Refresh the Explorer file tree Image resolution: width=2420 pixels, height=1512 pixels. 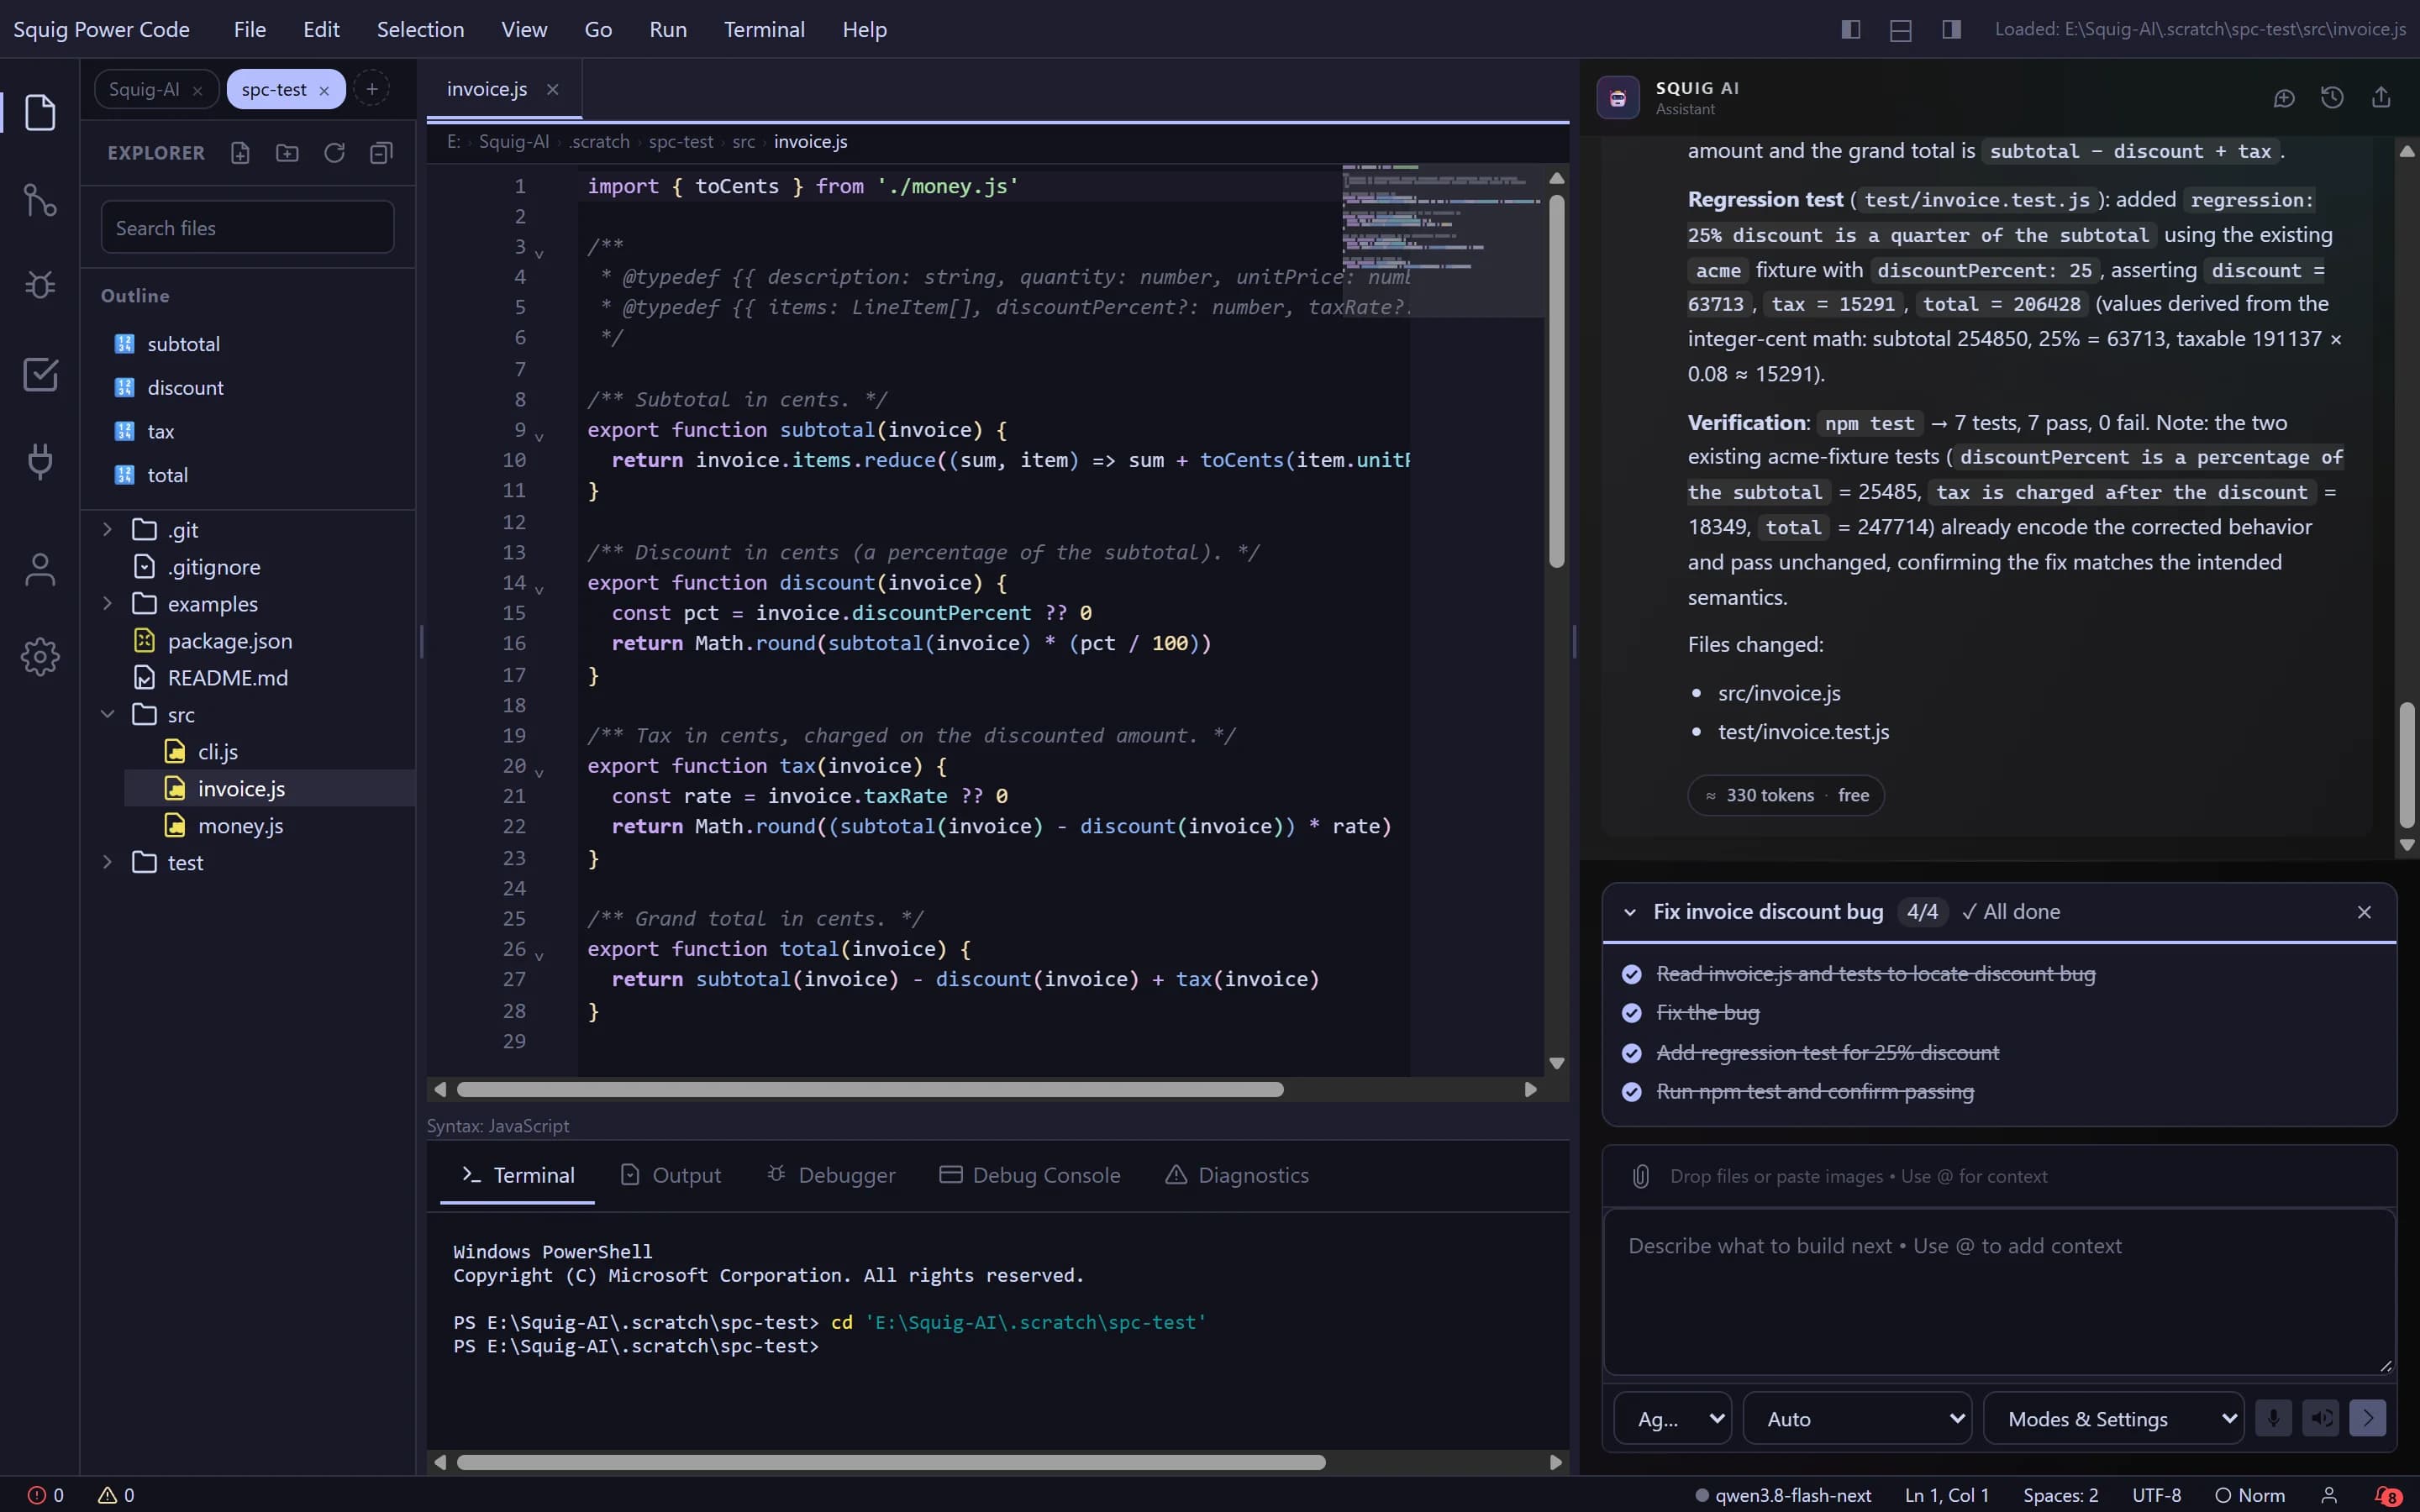(334, 153)
